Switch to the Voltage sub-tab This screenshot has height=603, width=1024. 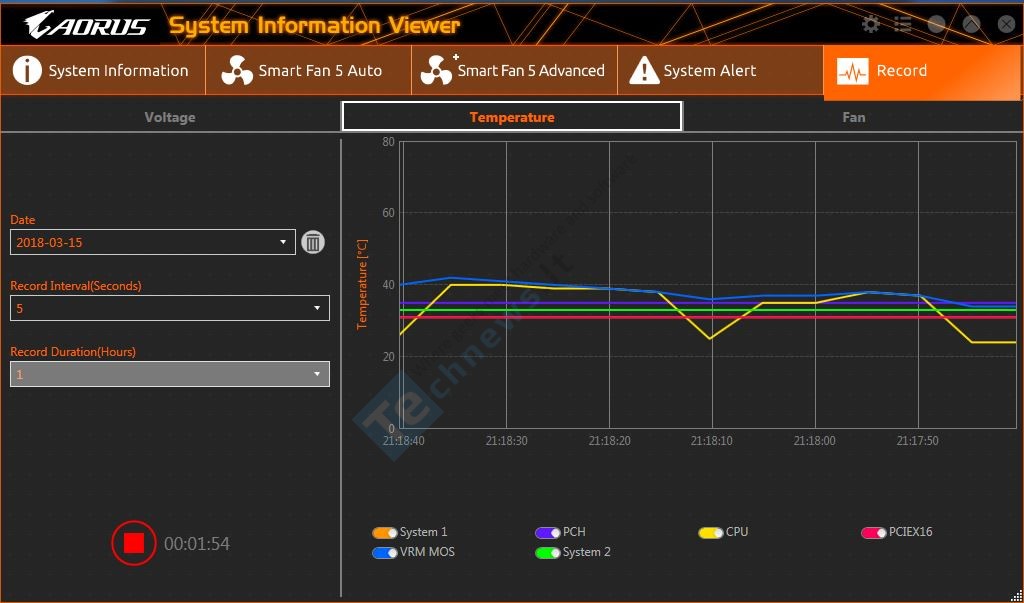(x=170, y=117)
